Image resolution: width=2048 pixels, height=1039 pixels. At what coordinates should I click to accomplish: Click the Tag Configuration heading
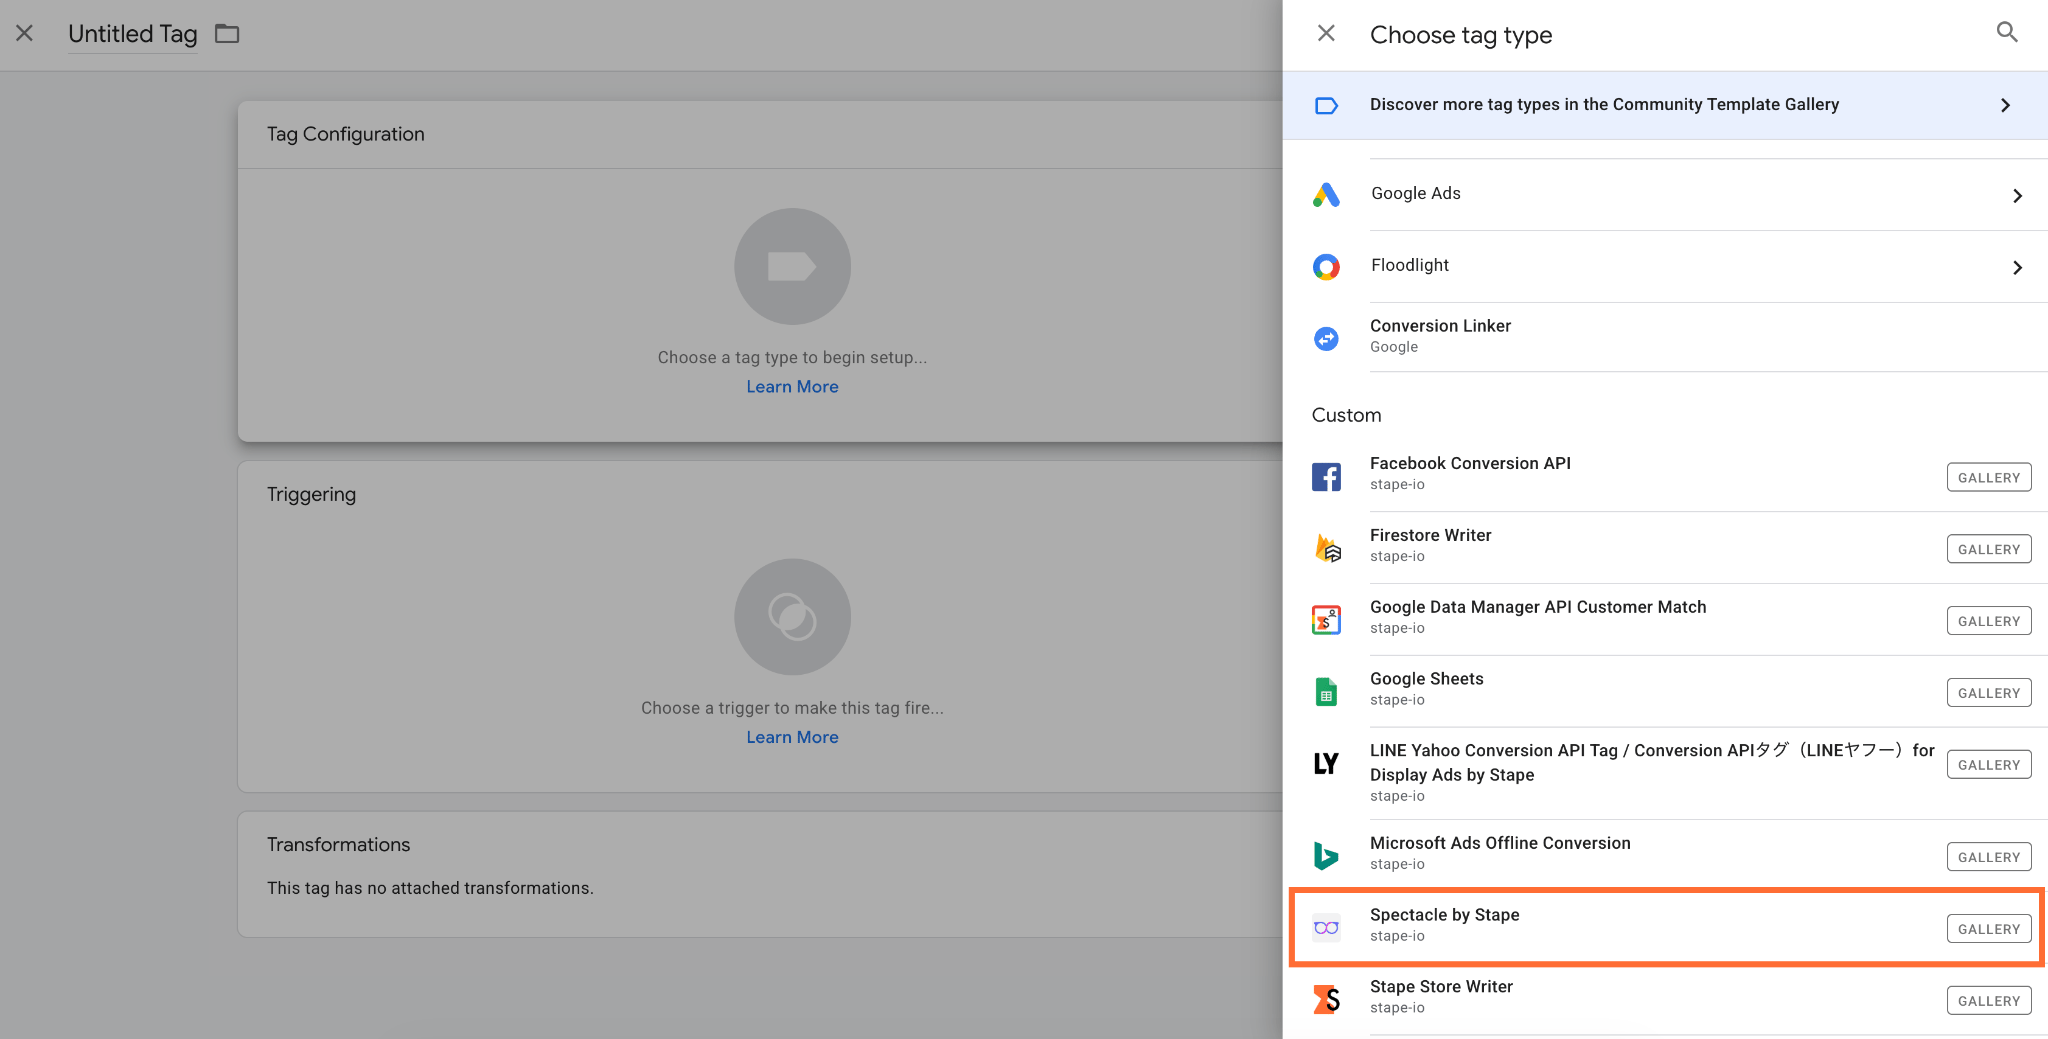[345, 134]
